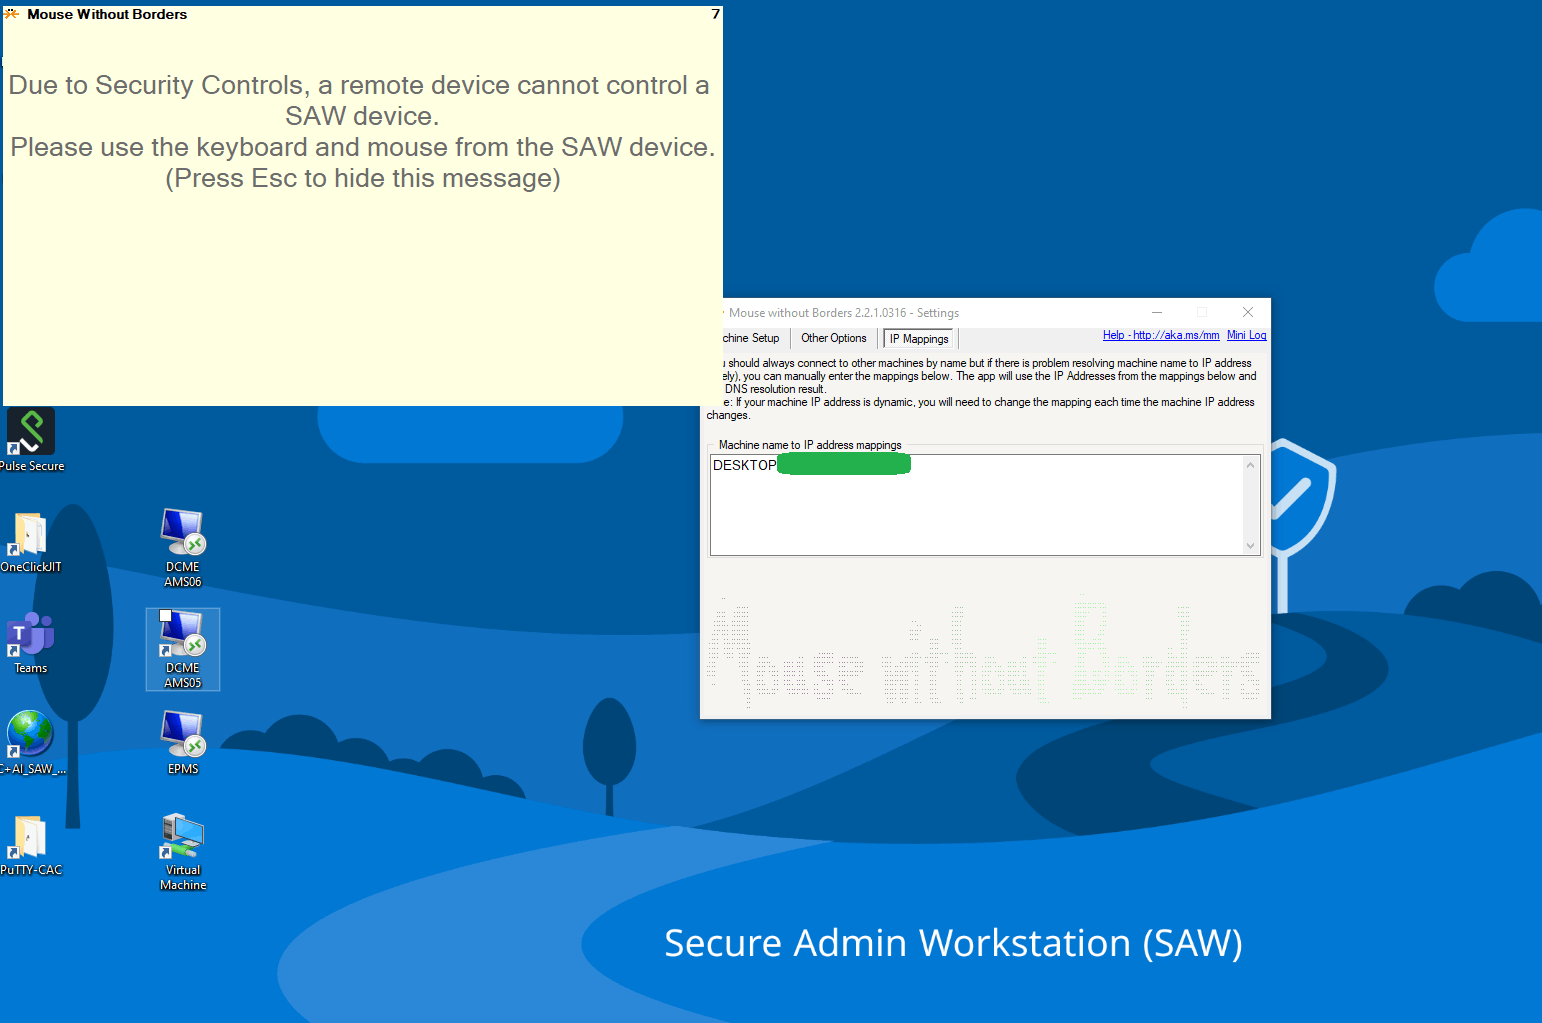Close the Mouse without Borders Settings window
Screen dimensions: 1542x1023
click(1248, 312)
